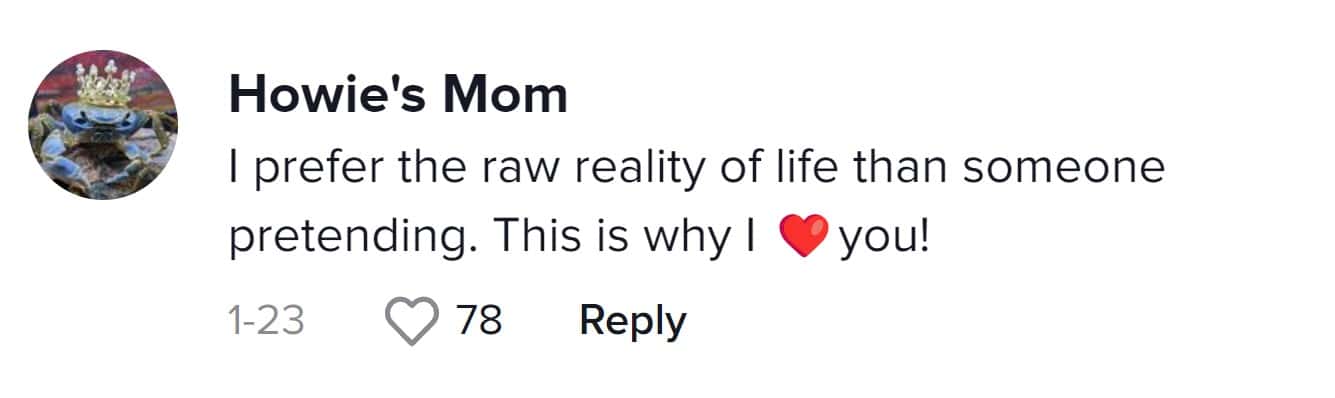
Task: Reply to Howie's Mom comment
Action: [632, 321]
